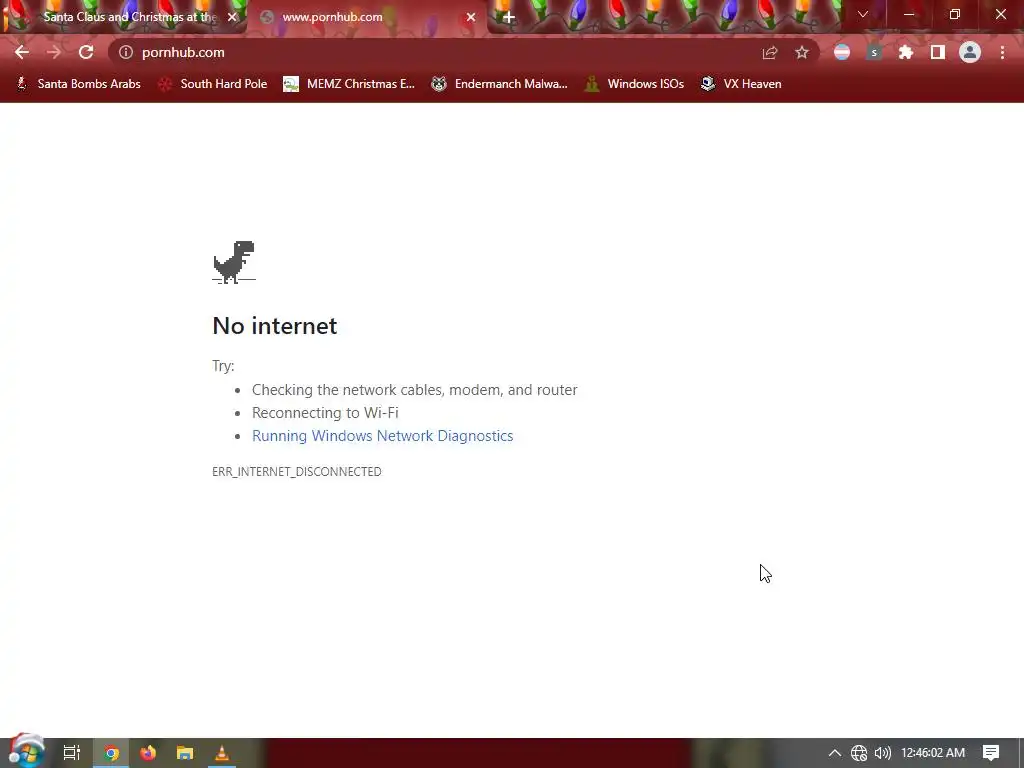Open File Explorer from the taskbar
The width and height of the screenshot is (1024, 768).
pos(185,753)
